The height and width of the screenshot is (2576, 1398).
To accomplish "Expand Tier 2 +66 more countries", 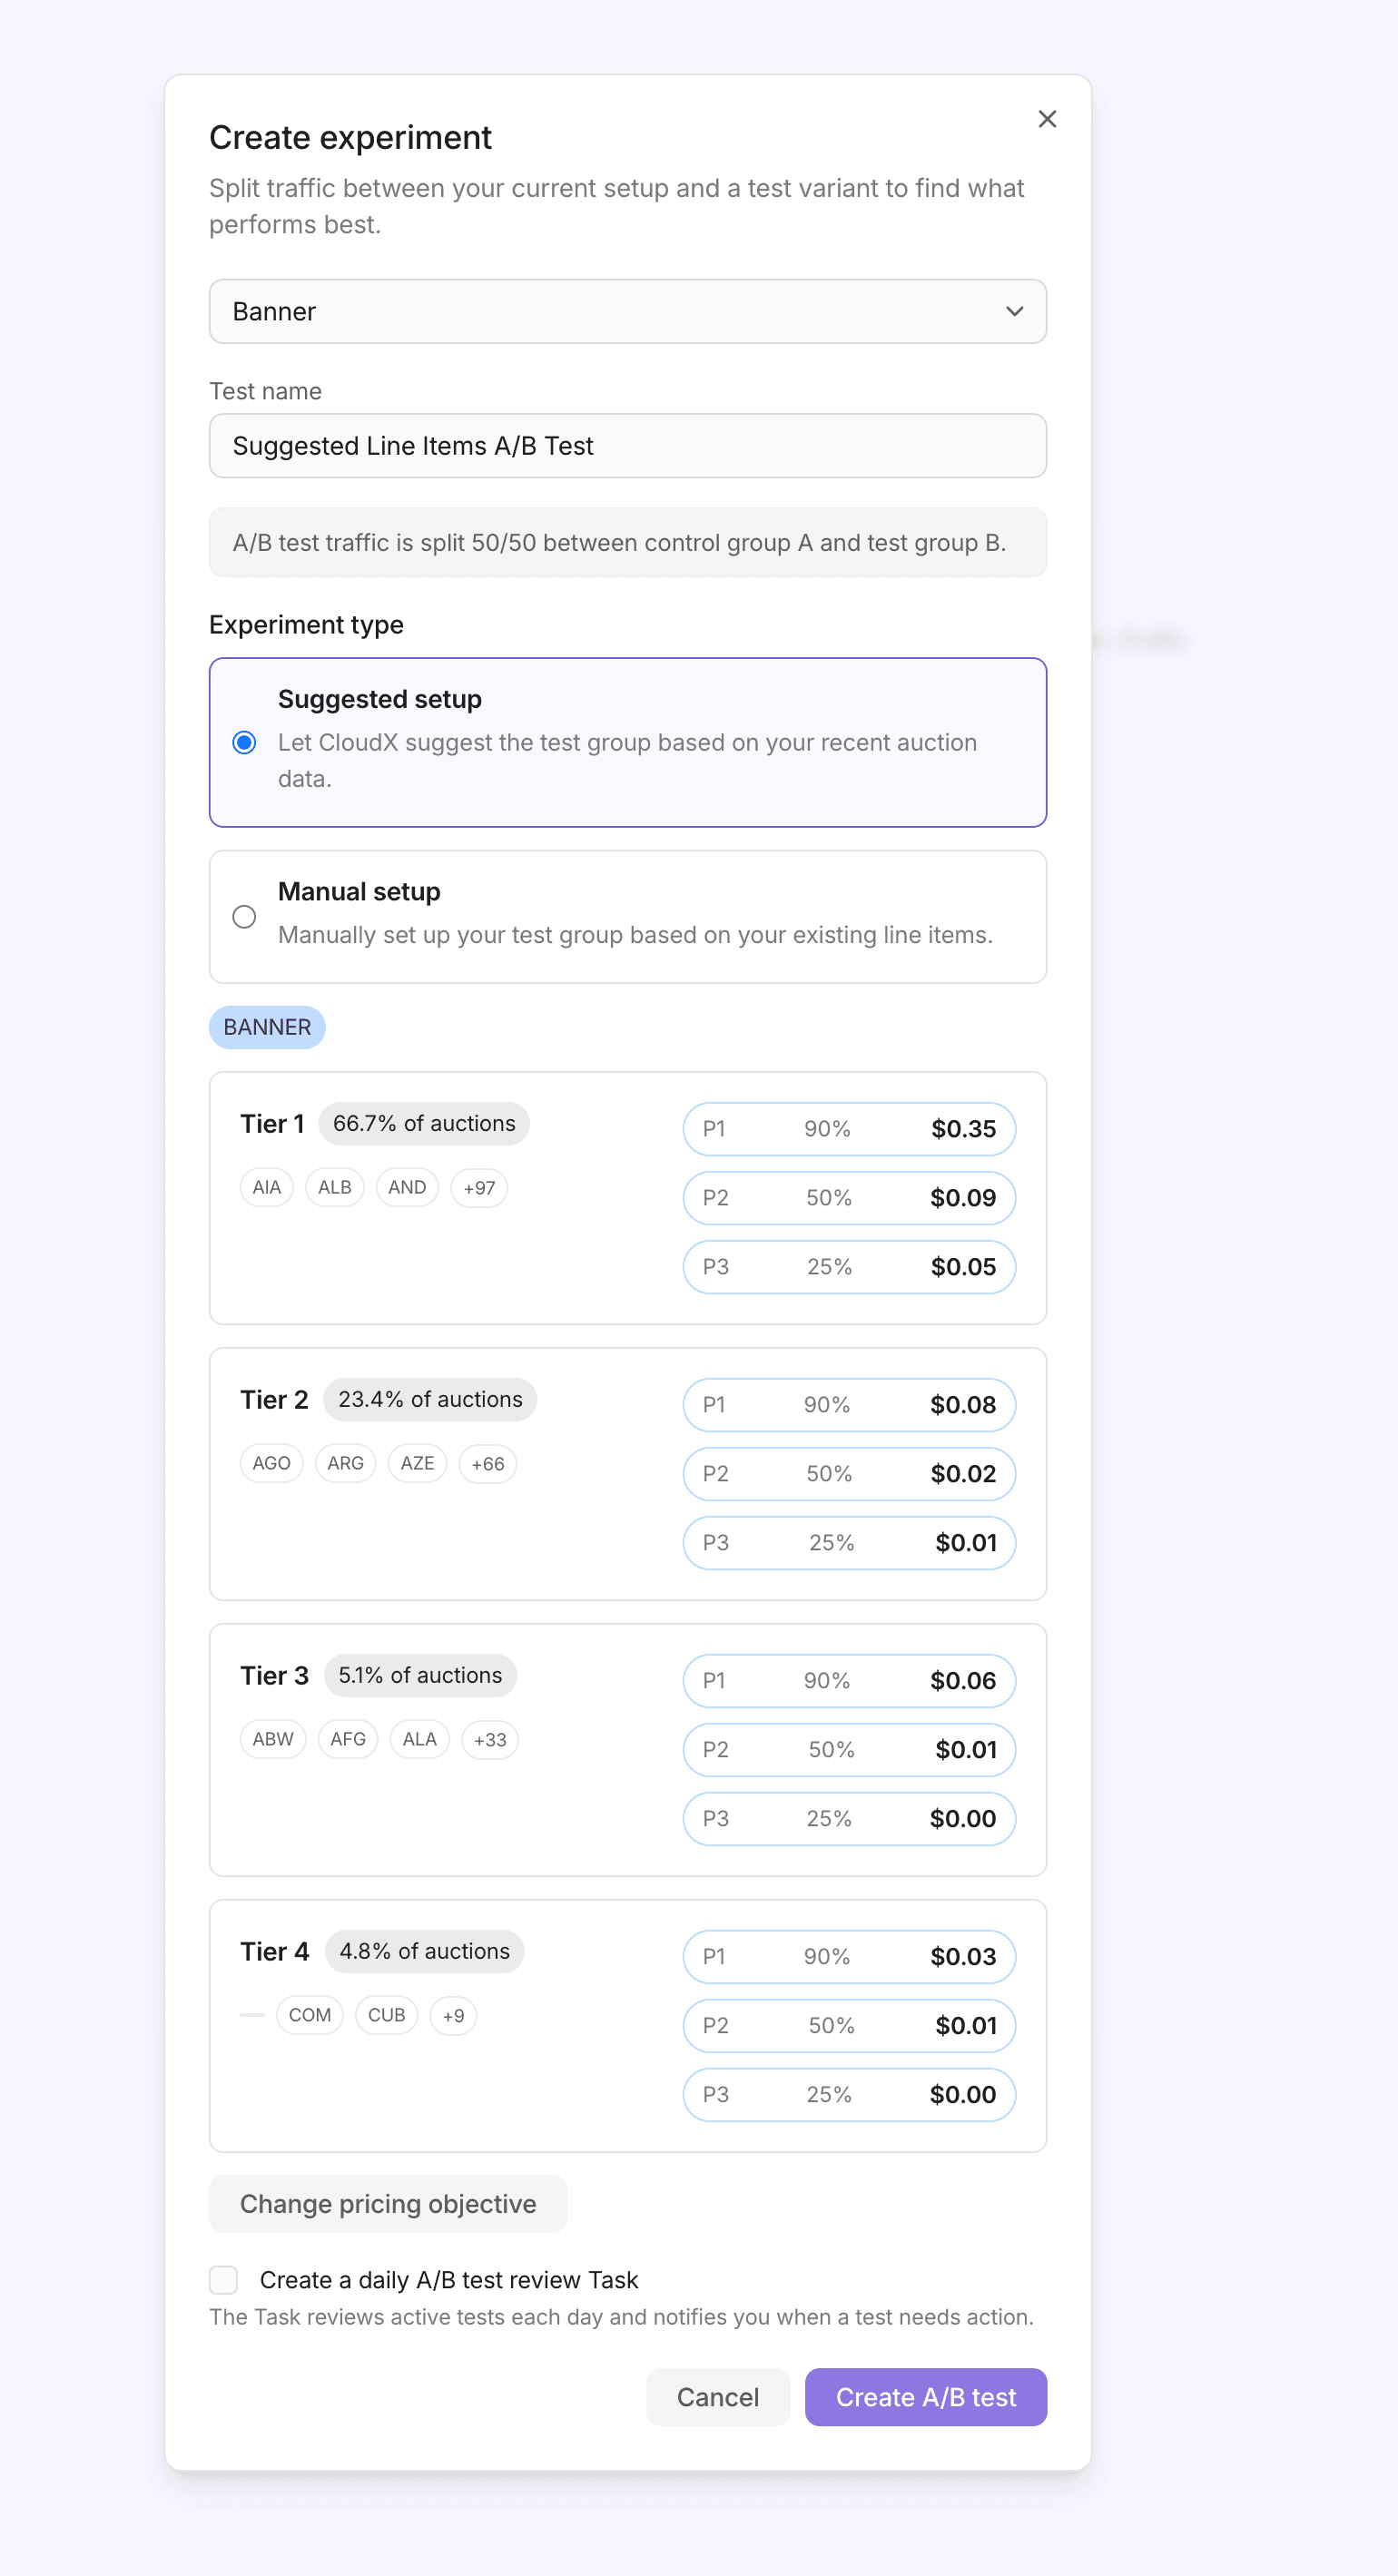I will (488, 1464).
